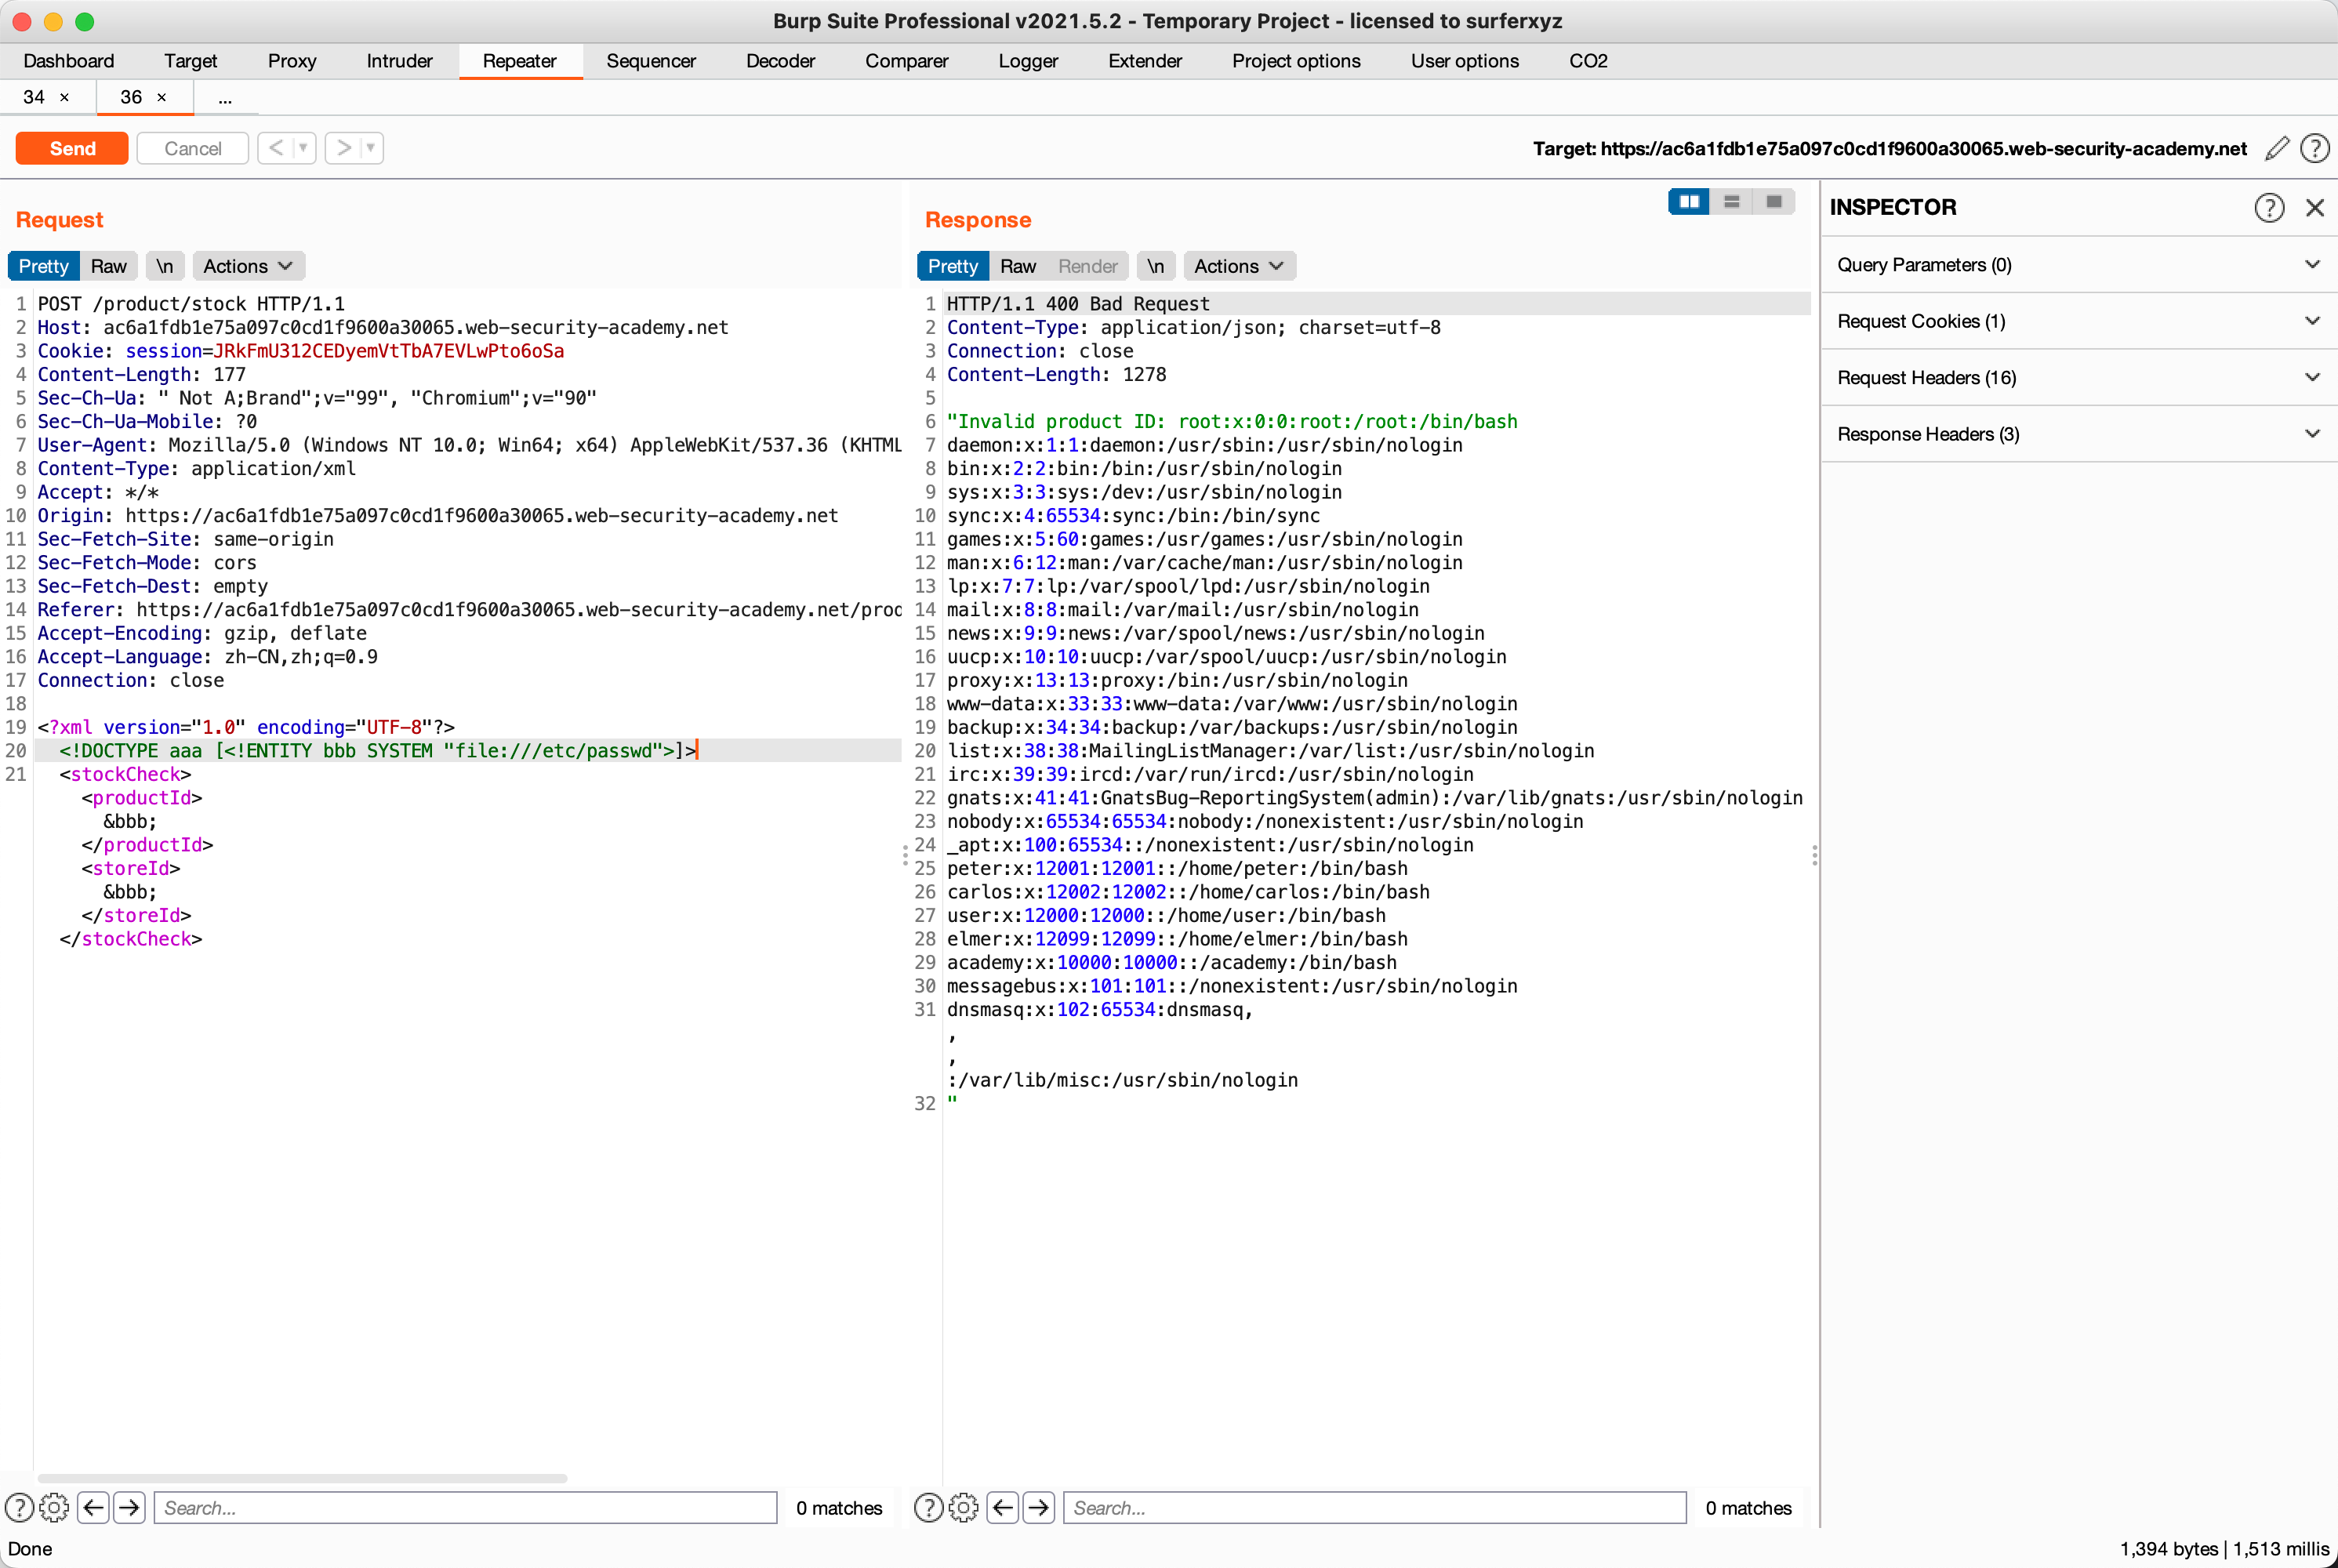Open the Sequencer tab
The image size is (2338, 1568).
tap(651, 61)
